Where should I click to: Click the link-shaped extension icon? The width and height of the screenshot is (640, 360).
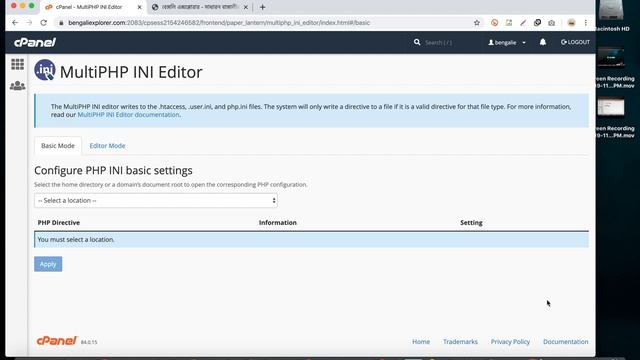click(537, 23)
